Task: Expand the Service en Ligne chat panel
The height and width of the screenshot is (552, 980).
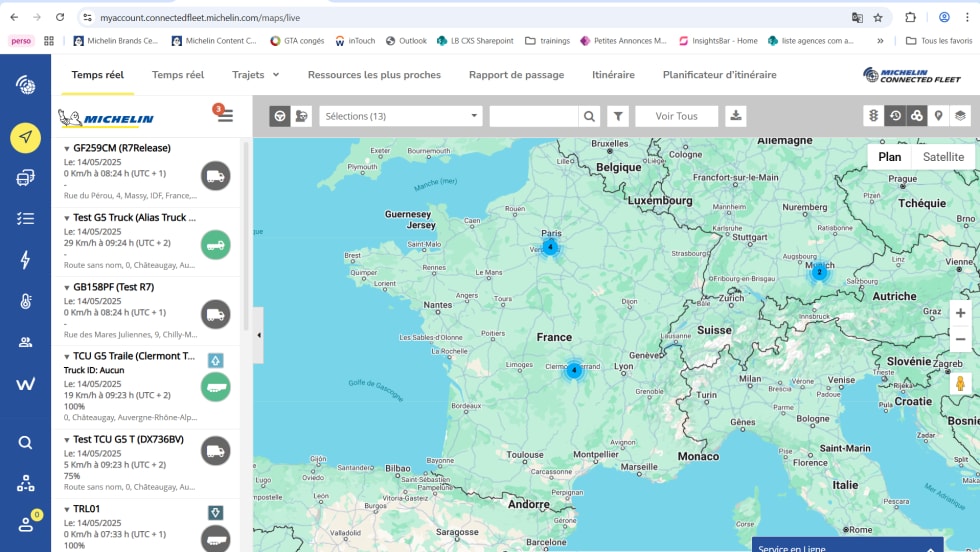Action: tap(846, 545)
